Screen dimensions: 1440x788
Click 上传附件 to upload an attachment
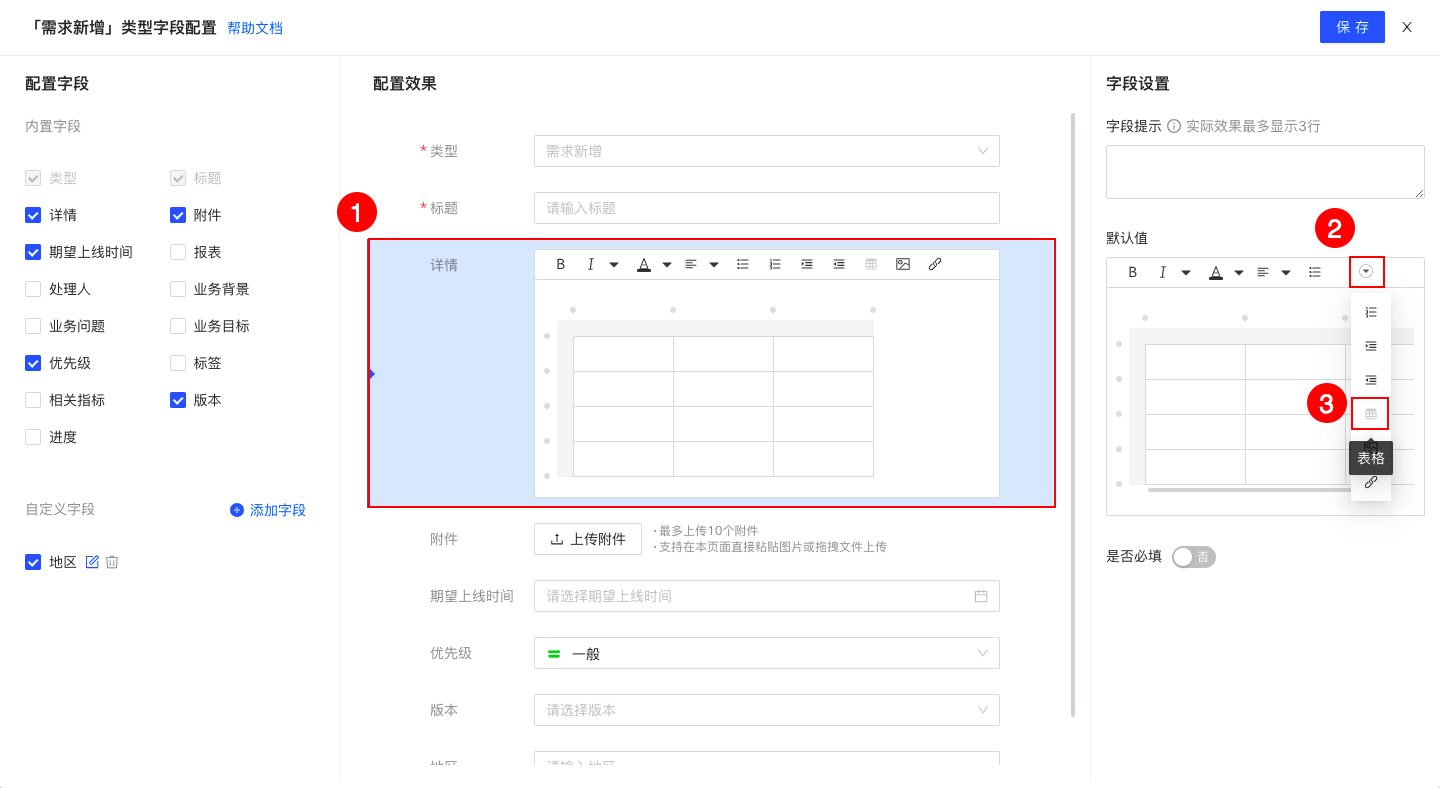(588, 538)
